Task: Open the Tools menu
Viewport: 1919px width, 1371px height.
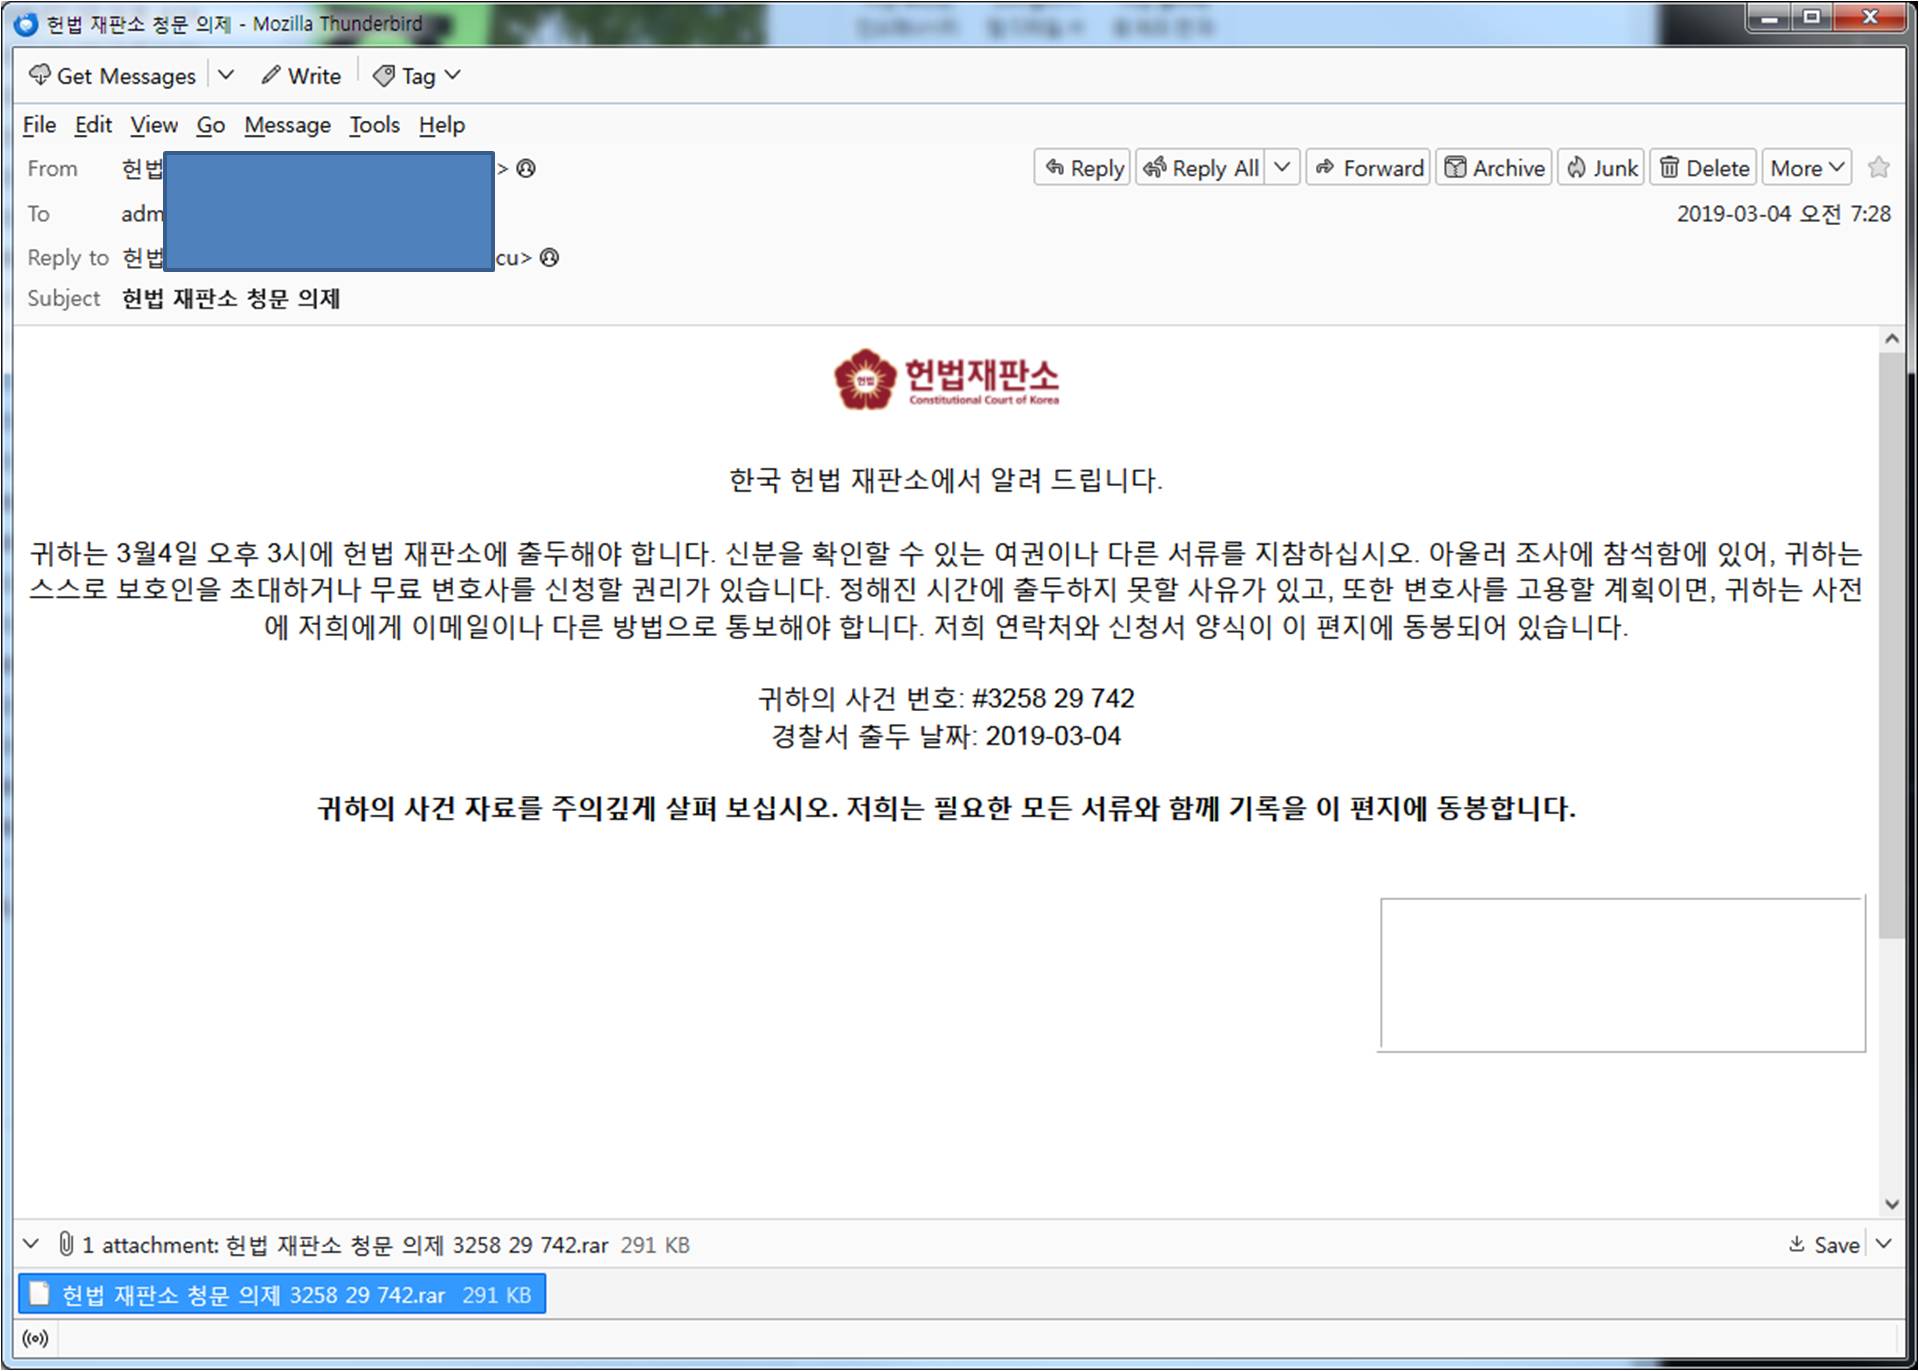Action: tap(374, 125)
